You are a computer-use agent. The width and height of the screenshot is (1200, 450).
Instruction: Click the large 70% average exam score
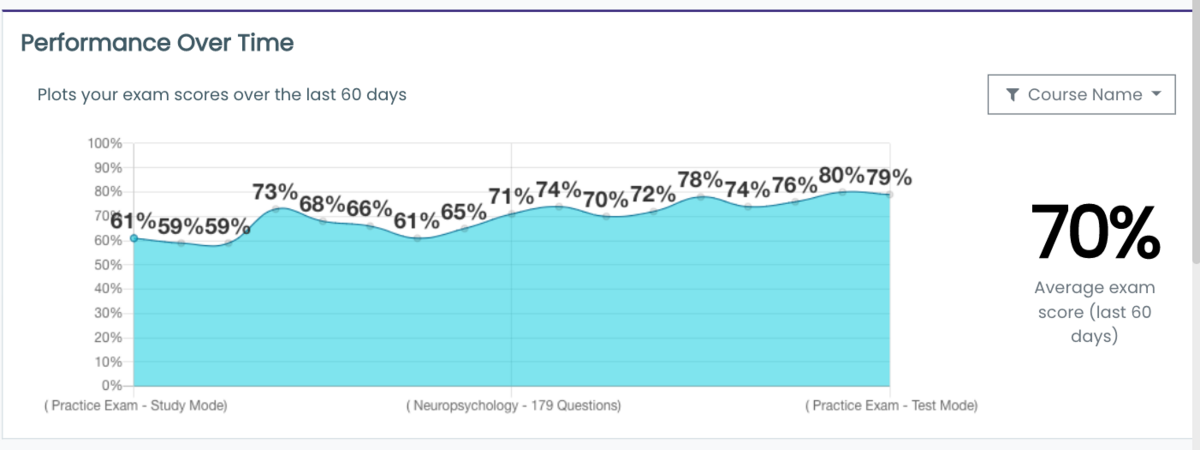point(1094,233)
